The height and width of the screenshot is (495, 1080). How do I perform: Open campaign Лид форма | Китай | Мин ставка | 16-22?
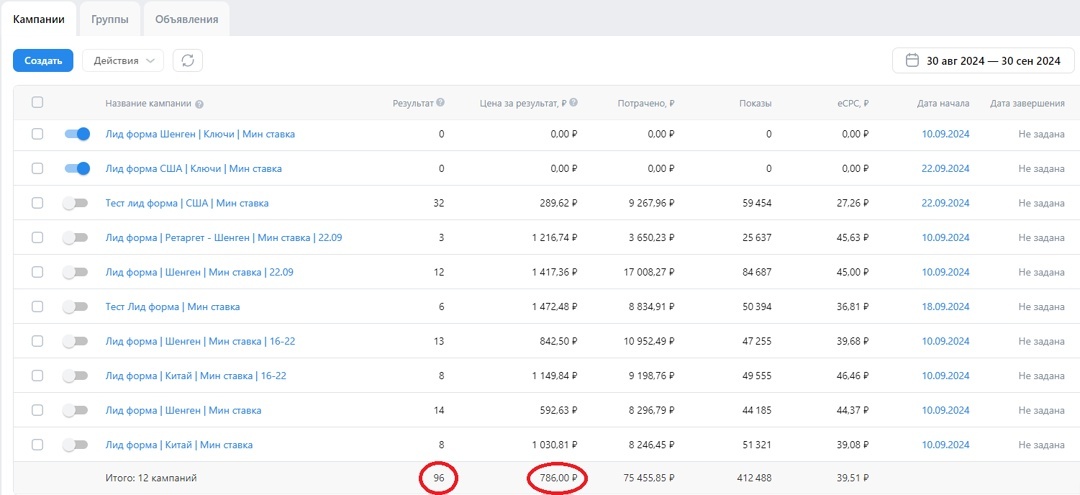pyautogui.click(x=196, y=376)
